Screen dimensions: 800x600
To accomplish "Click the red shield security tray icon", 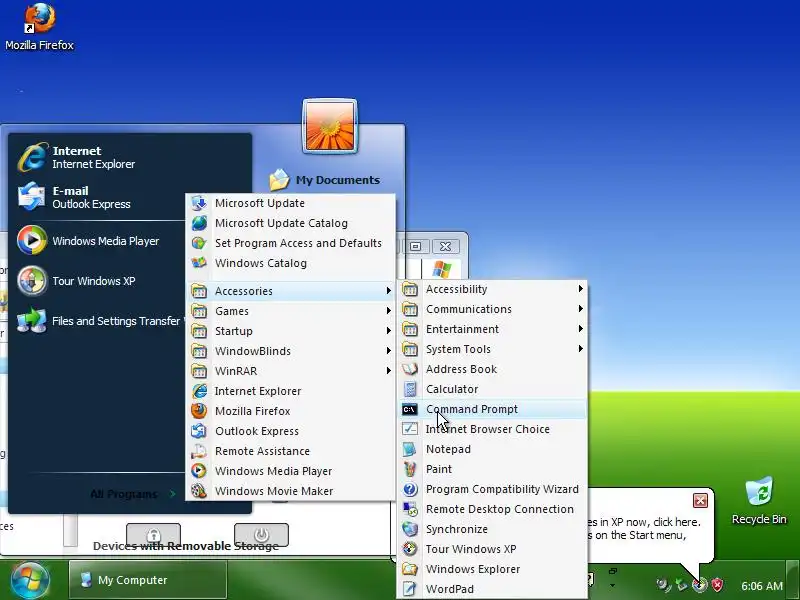I will pos(717,584).
